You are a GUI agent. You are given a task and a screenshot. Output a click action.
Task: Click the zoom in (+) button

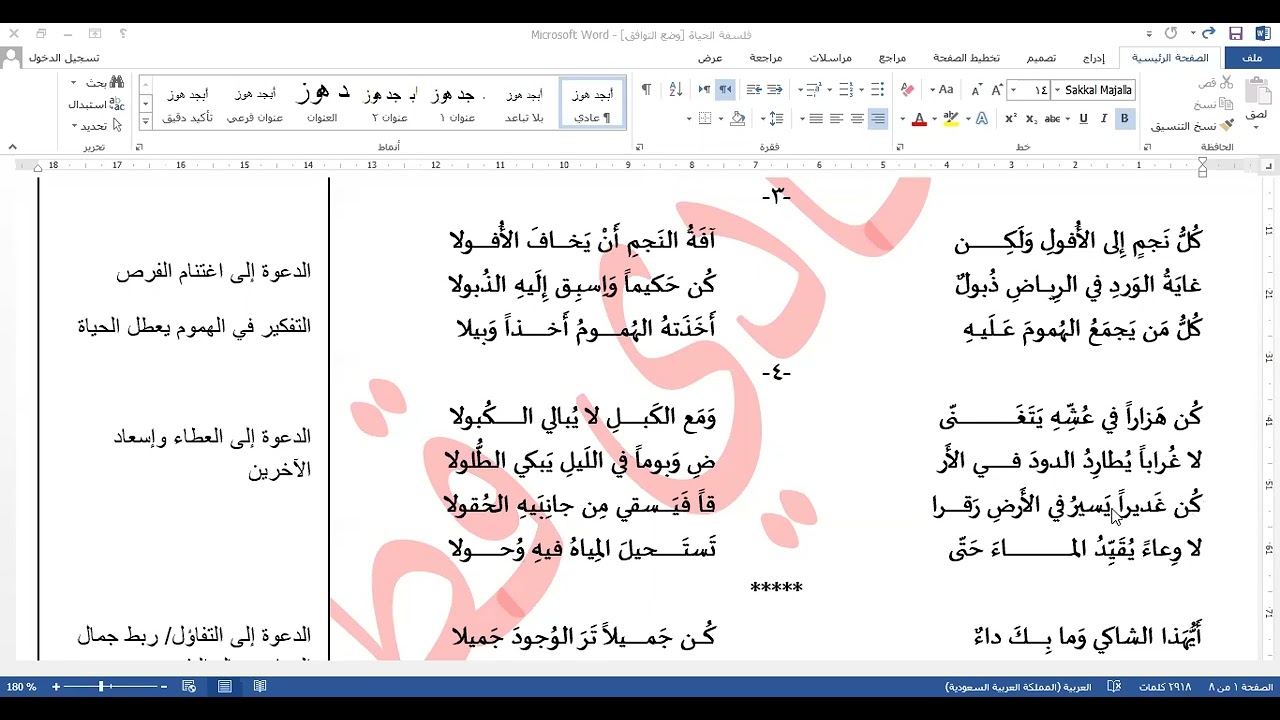[x=56, y=687]
